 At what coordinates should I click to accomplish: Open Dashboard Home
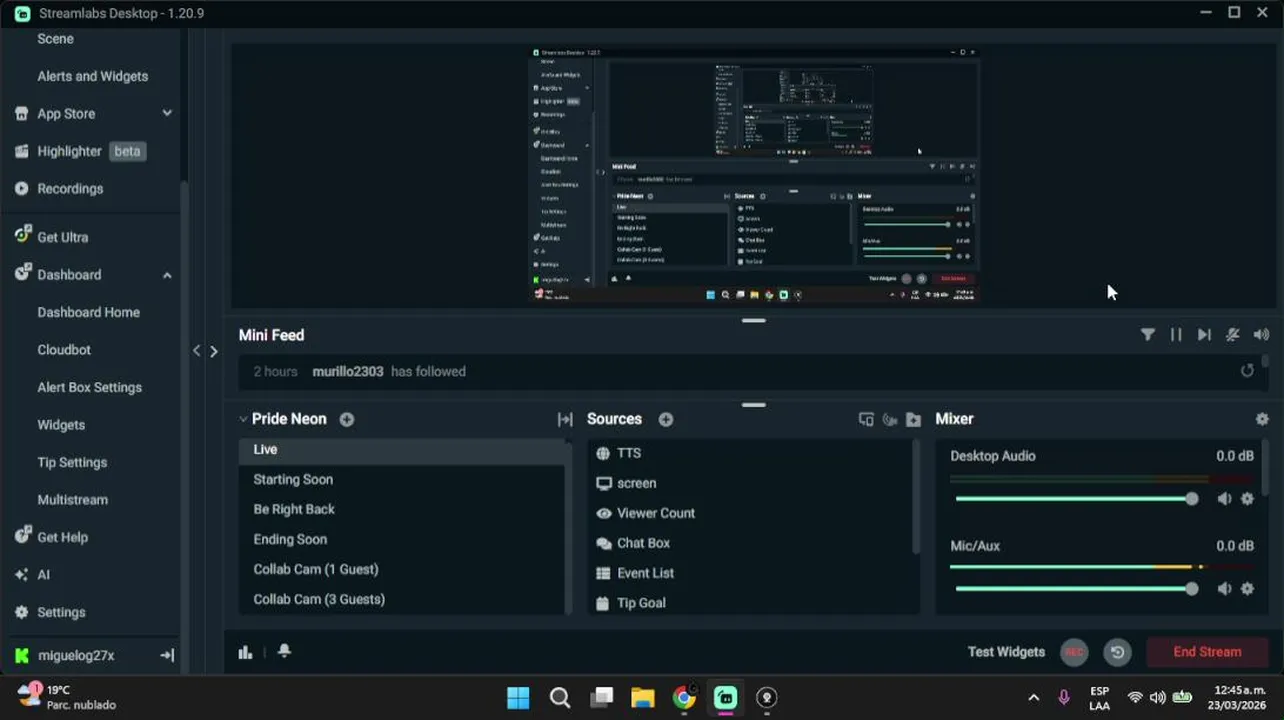point(88,312)
